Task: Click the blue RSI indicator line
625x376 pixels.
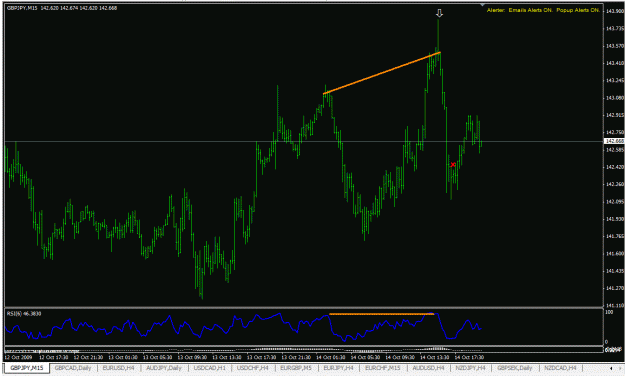Action: pos(243,328)
